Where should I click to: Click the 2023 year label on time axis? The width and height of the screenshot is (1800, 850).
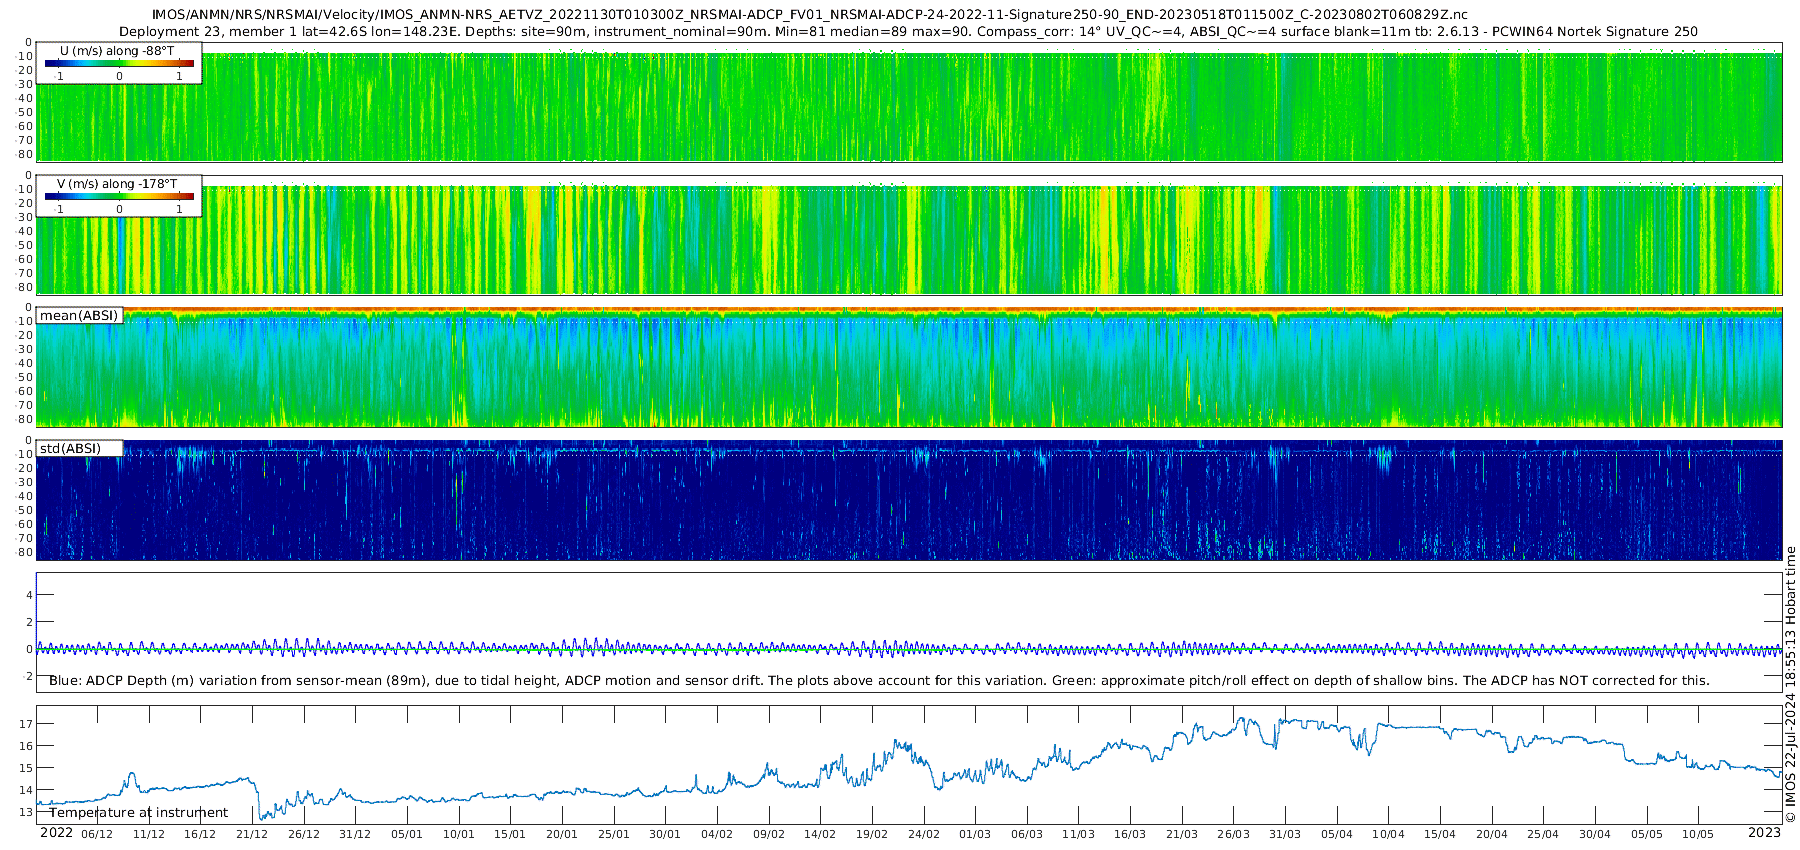point(1764,833)
